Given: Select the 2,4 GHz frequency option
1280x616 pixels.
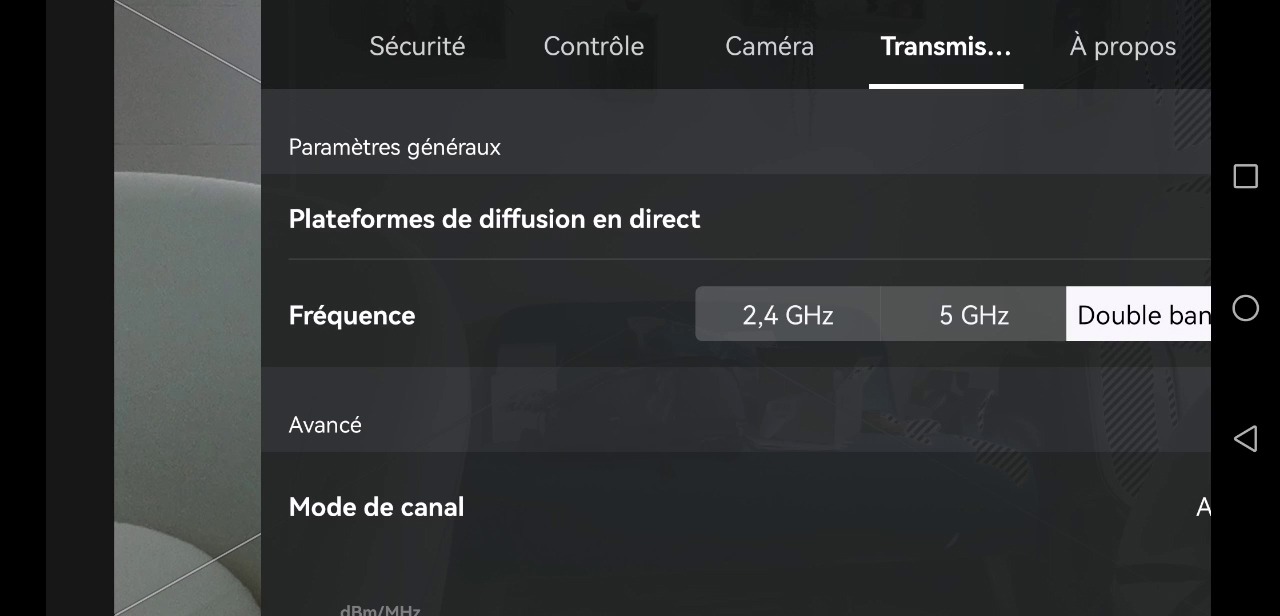Looking at the screenshot, I should [x=788, y=315].
